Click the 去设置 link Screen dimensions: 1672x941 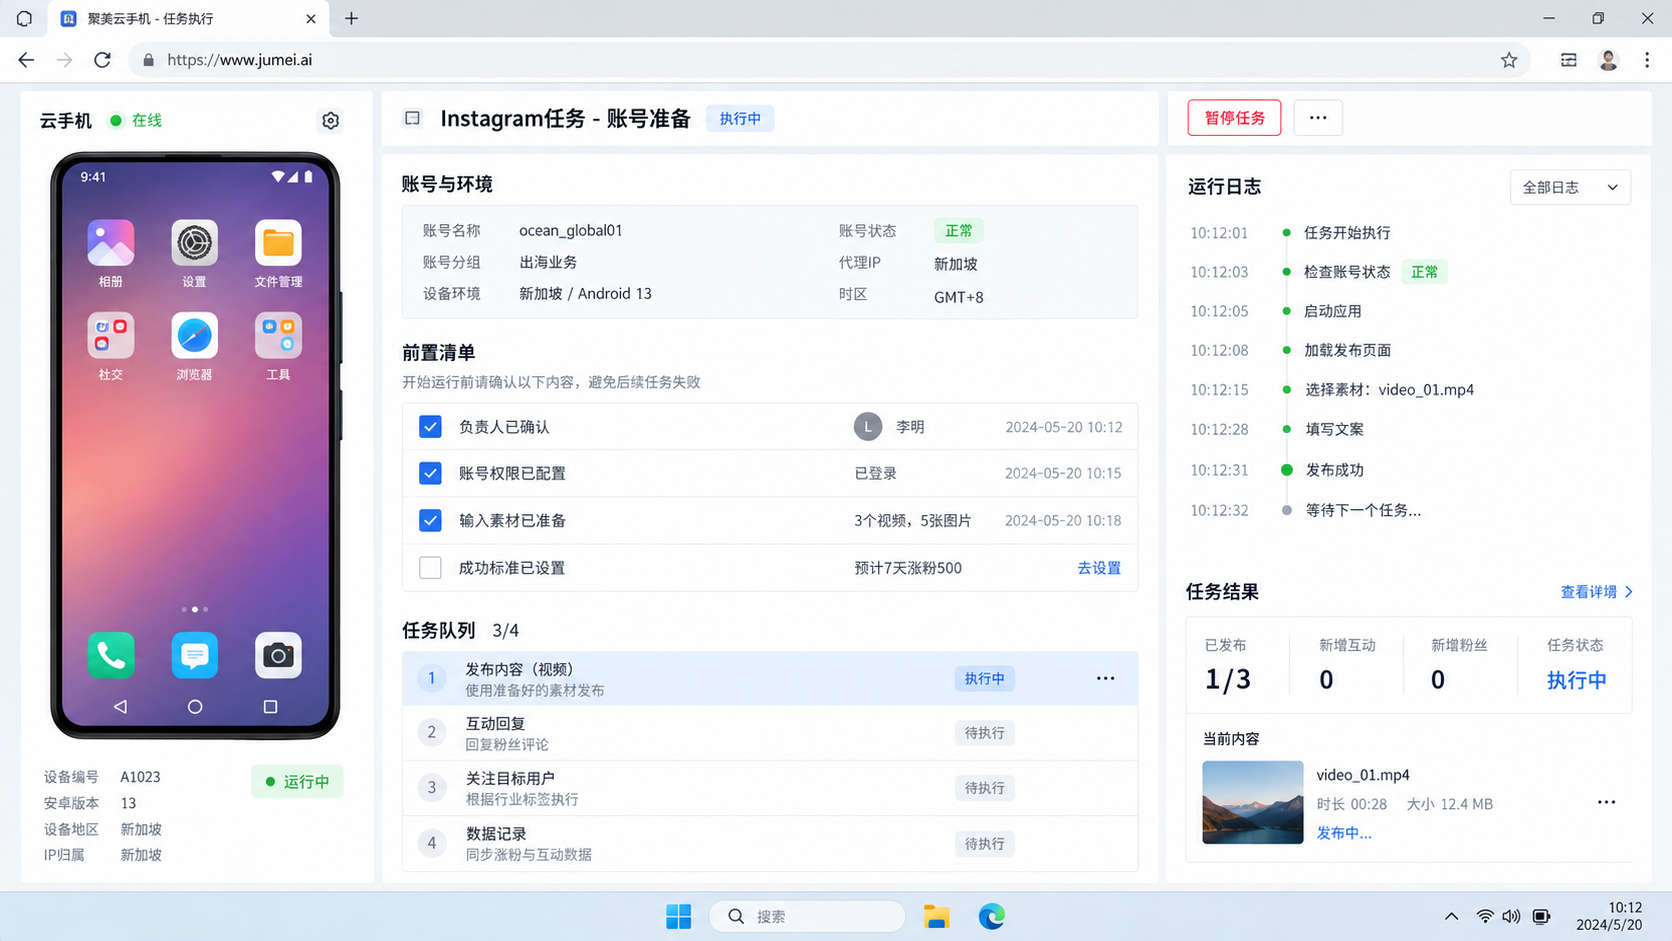point(1099,568)
